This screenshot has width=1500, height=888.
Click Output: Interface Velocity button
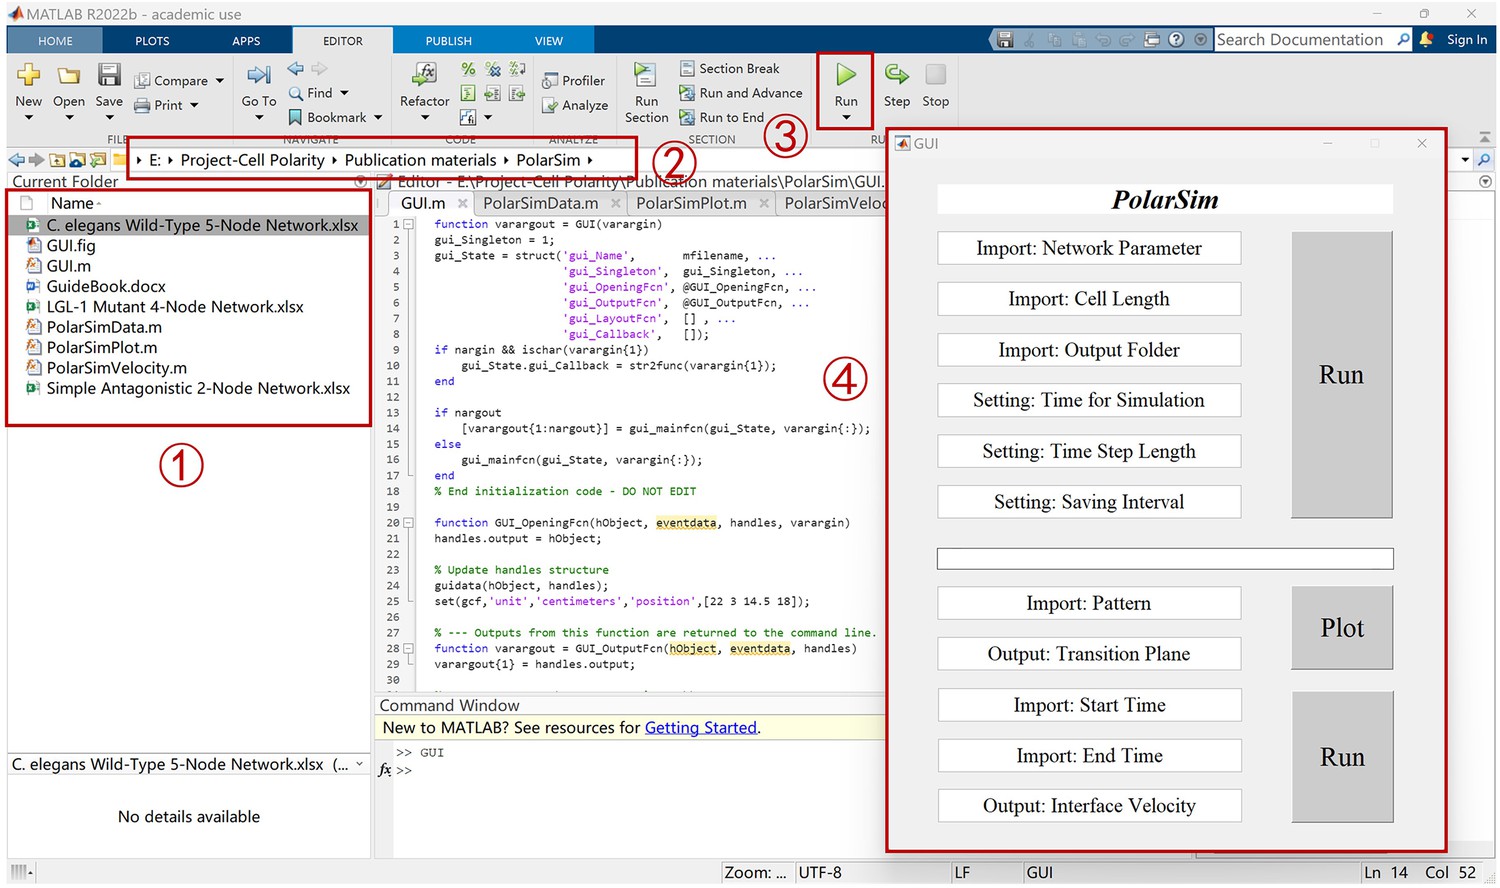click(x=1089, y=806)
